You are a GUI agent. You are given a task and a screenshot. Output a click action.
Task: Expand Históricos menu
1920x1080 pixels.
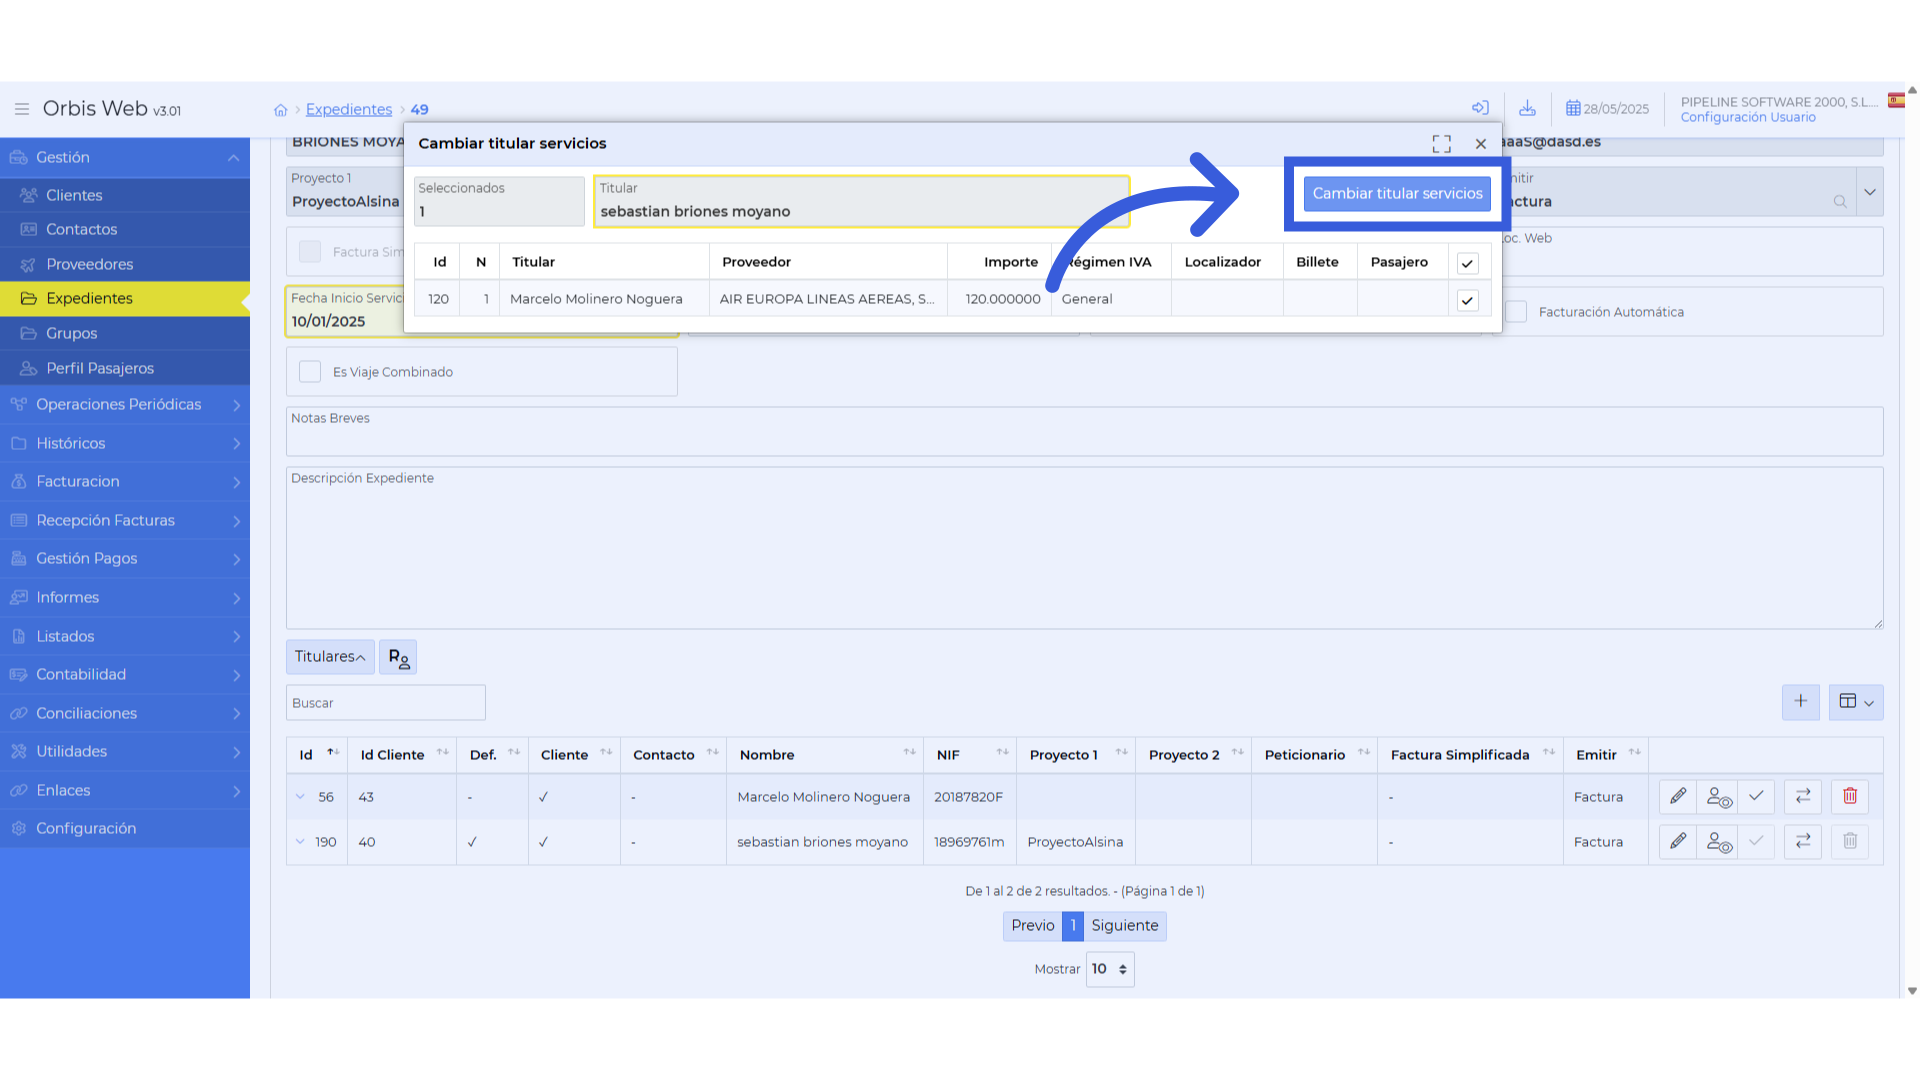[x=125, y=443]
